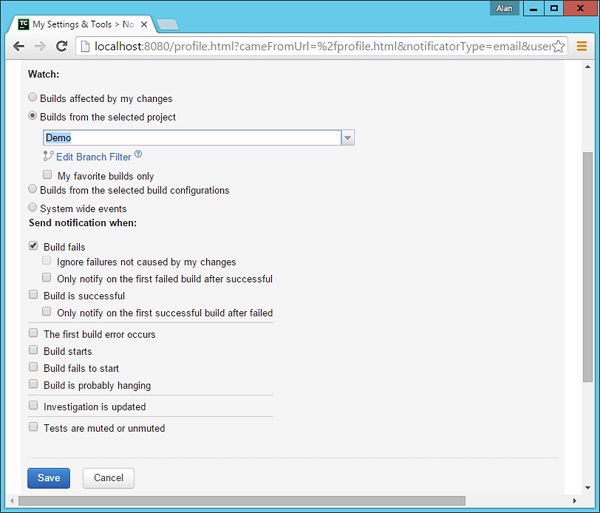The height and width of the screenshot is (513, 600).
Task: Click the TeamCity favicon on the tab
Action: click(x=23, y=23)
